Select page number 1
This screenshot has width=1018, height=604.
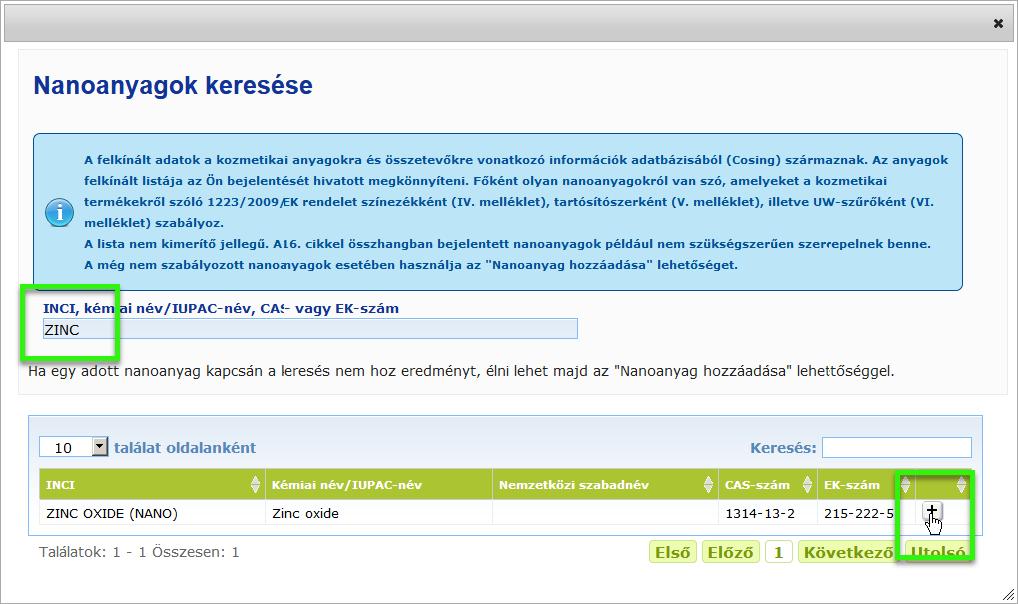pyautogui.click(x=778, y=552)
